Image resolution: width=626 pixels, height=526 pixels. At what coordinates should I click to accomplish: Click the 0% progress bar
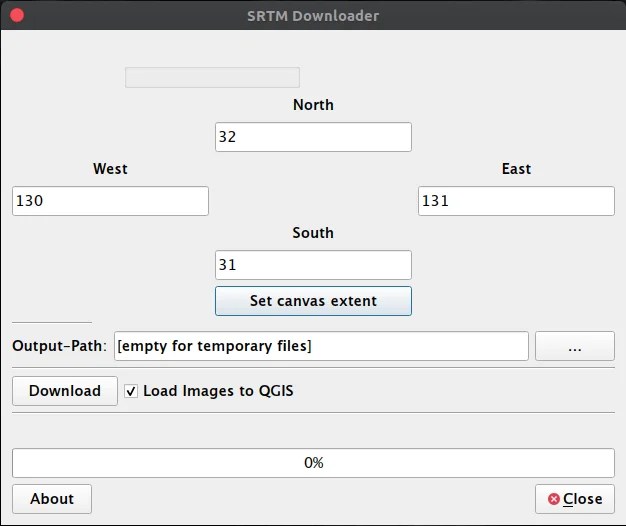coord(313,463)
